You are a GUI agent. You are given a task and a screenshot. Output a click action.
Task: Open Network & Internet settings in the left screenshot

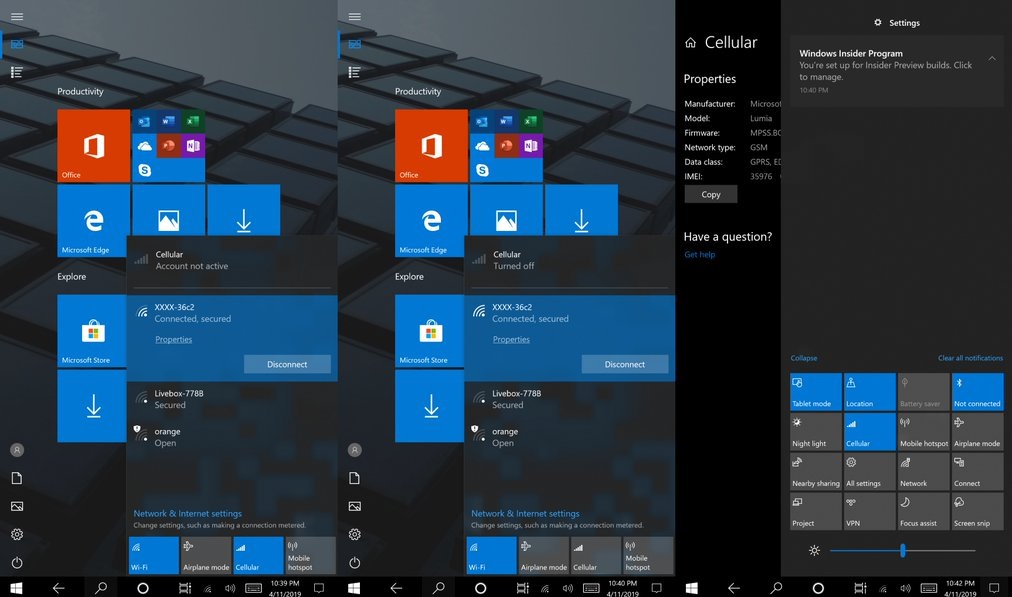188,514
